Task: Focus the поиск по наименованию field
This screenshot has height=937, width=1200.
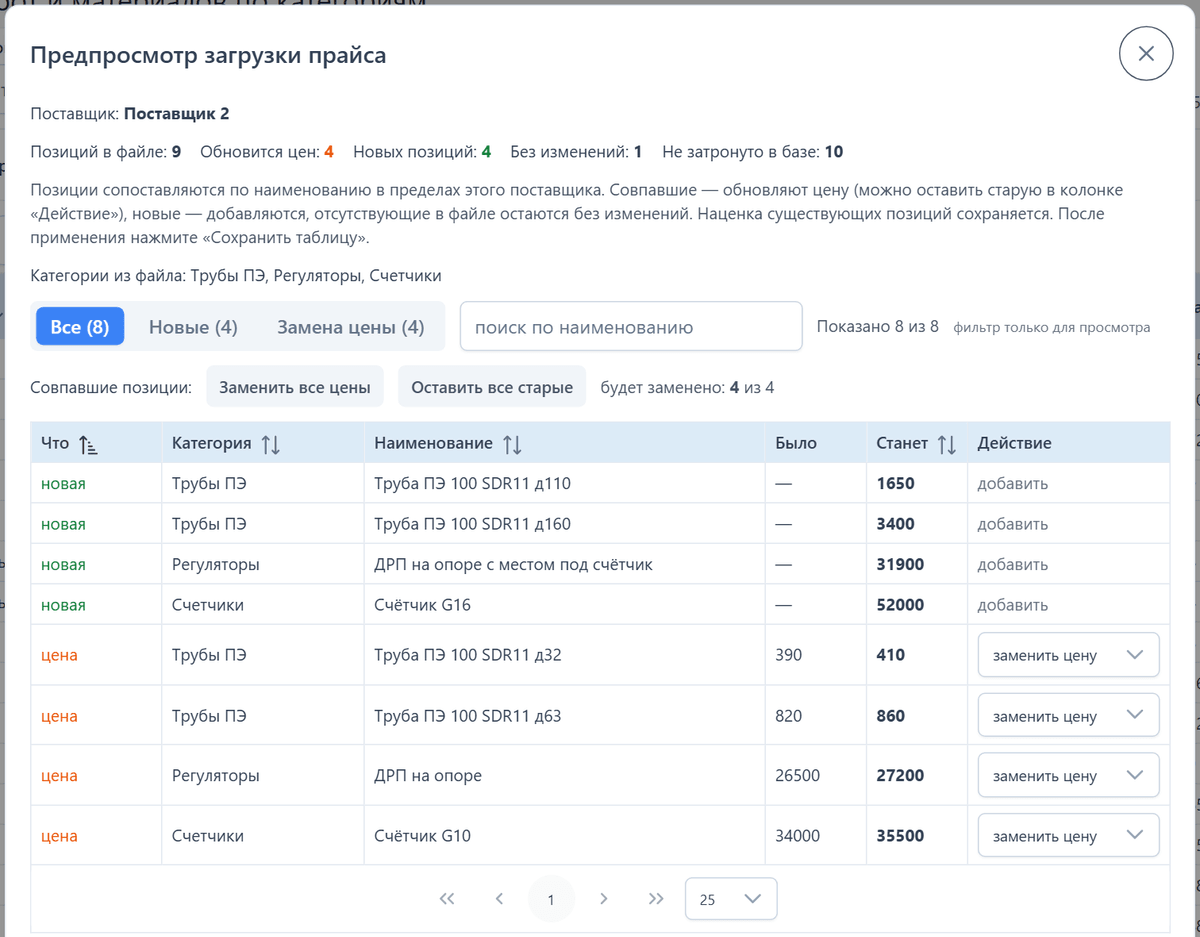Action: pyautogui.click(x=631, y=327)
